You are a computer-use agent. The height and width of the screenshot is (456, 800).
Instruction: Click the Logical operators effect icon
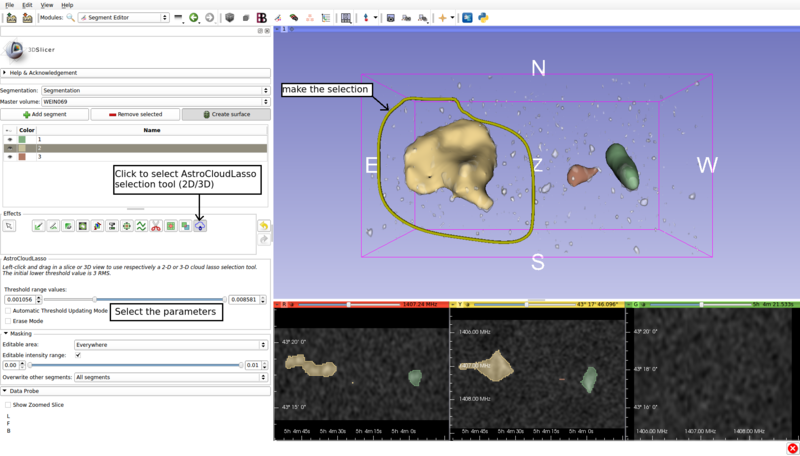tap(185, 226)
